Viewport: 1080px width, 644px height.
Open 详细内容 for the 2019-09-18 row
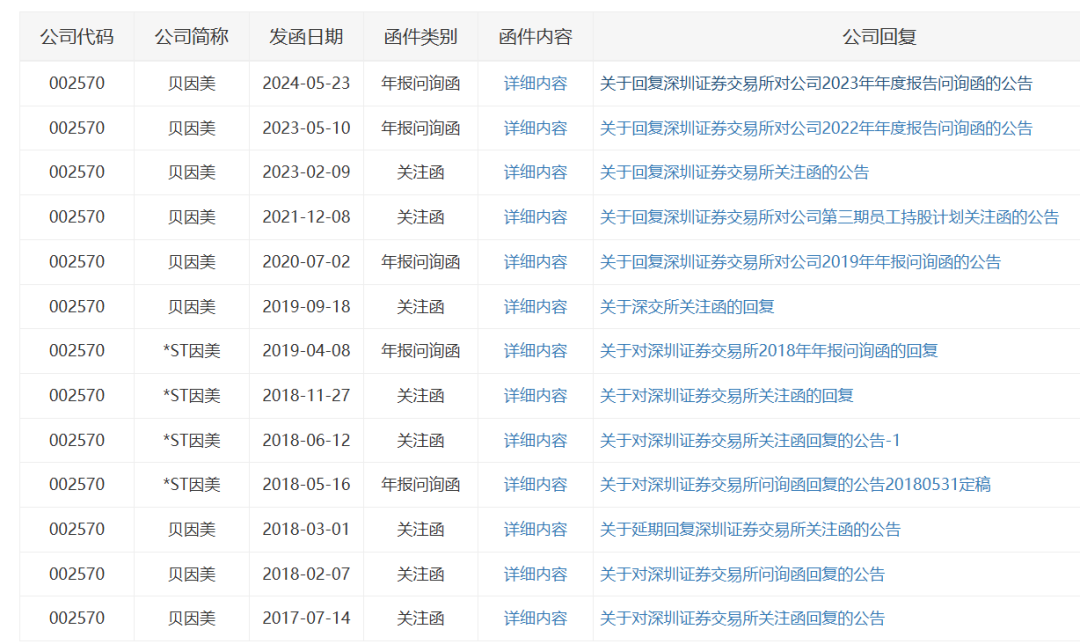click(x=535, y=307)
